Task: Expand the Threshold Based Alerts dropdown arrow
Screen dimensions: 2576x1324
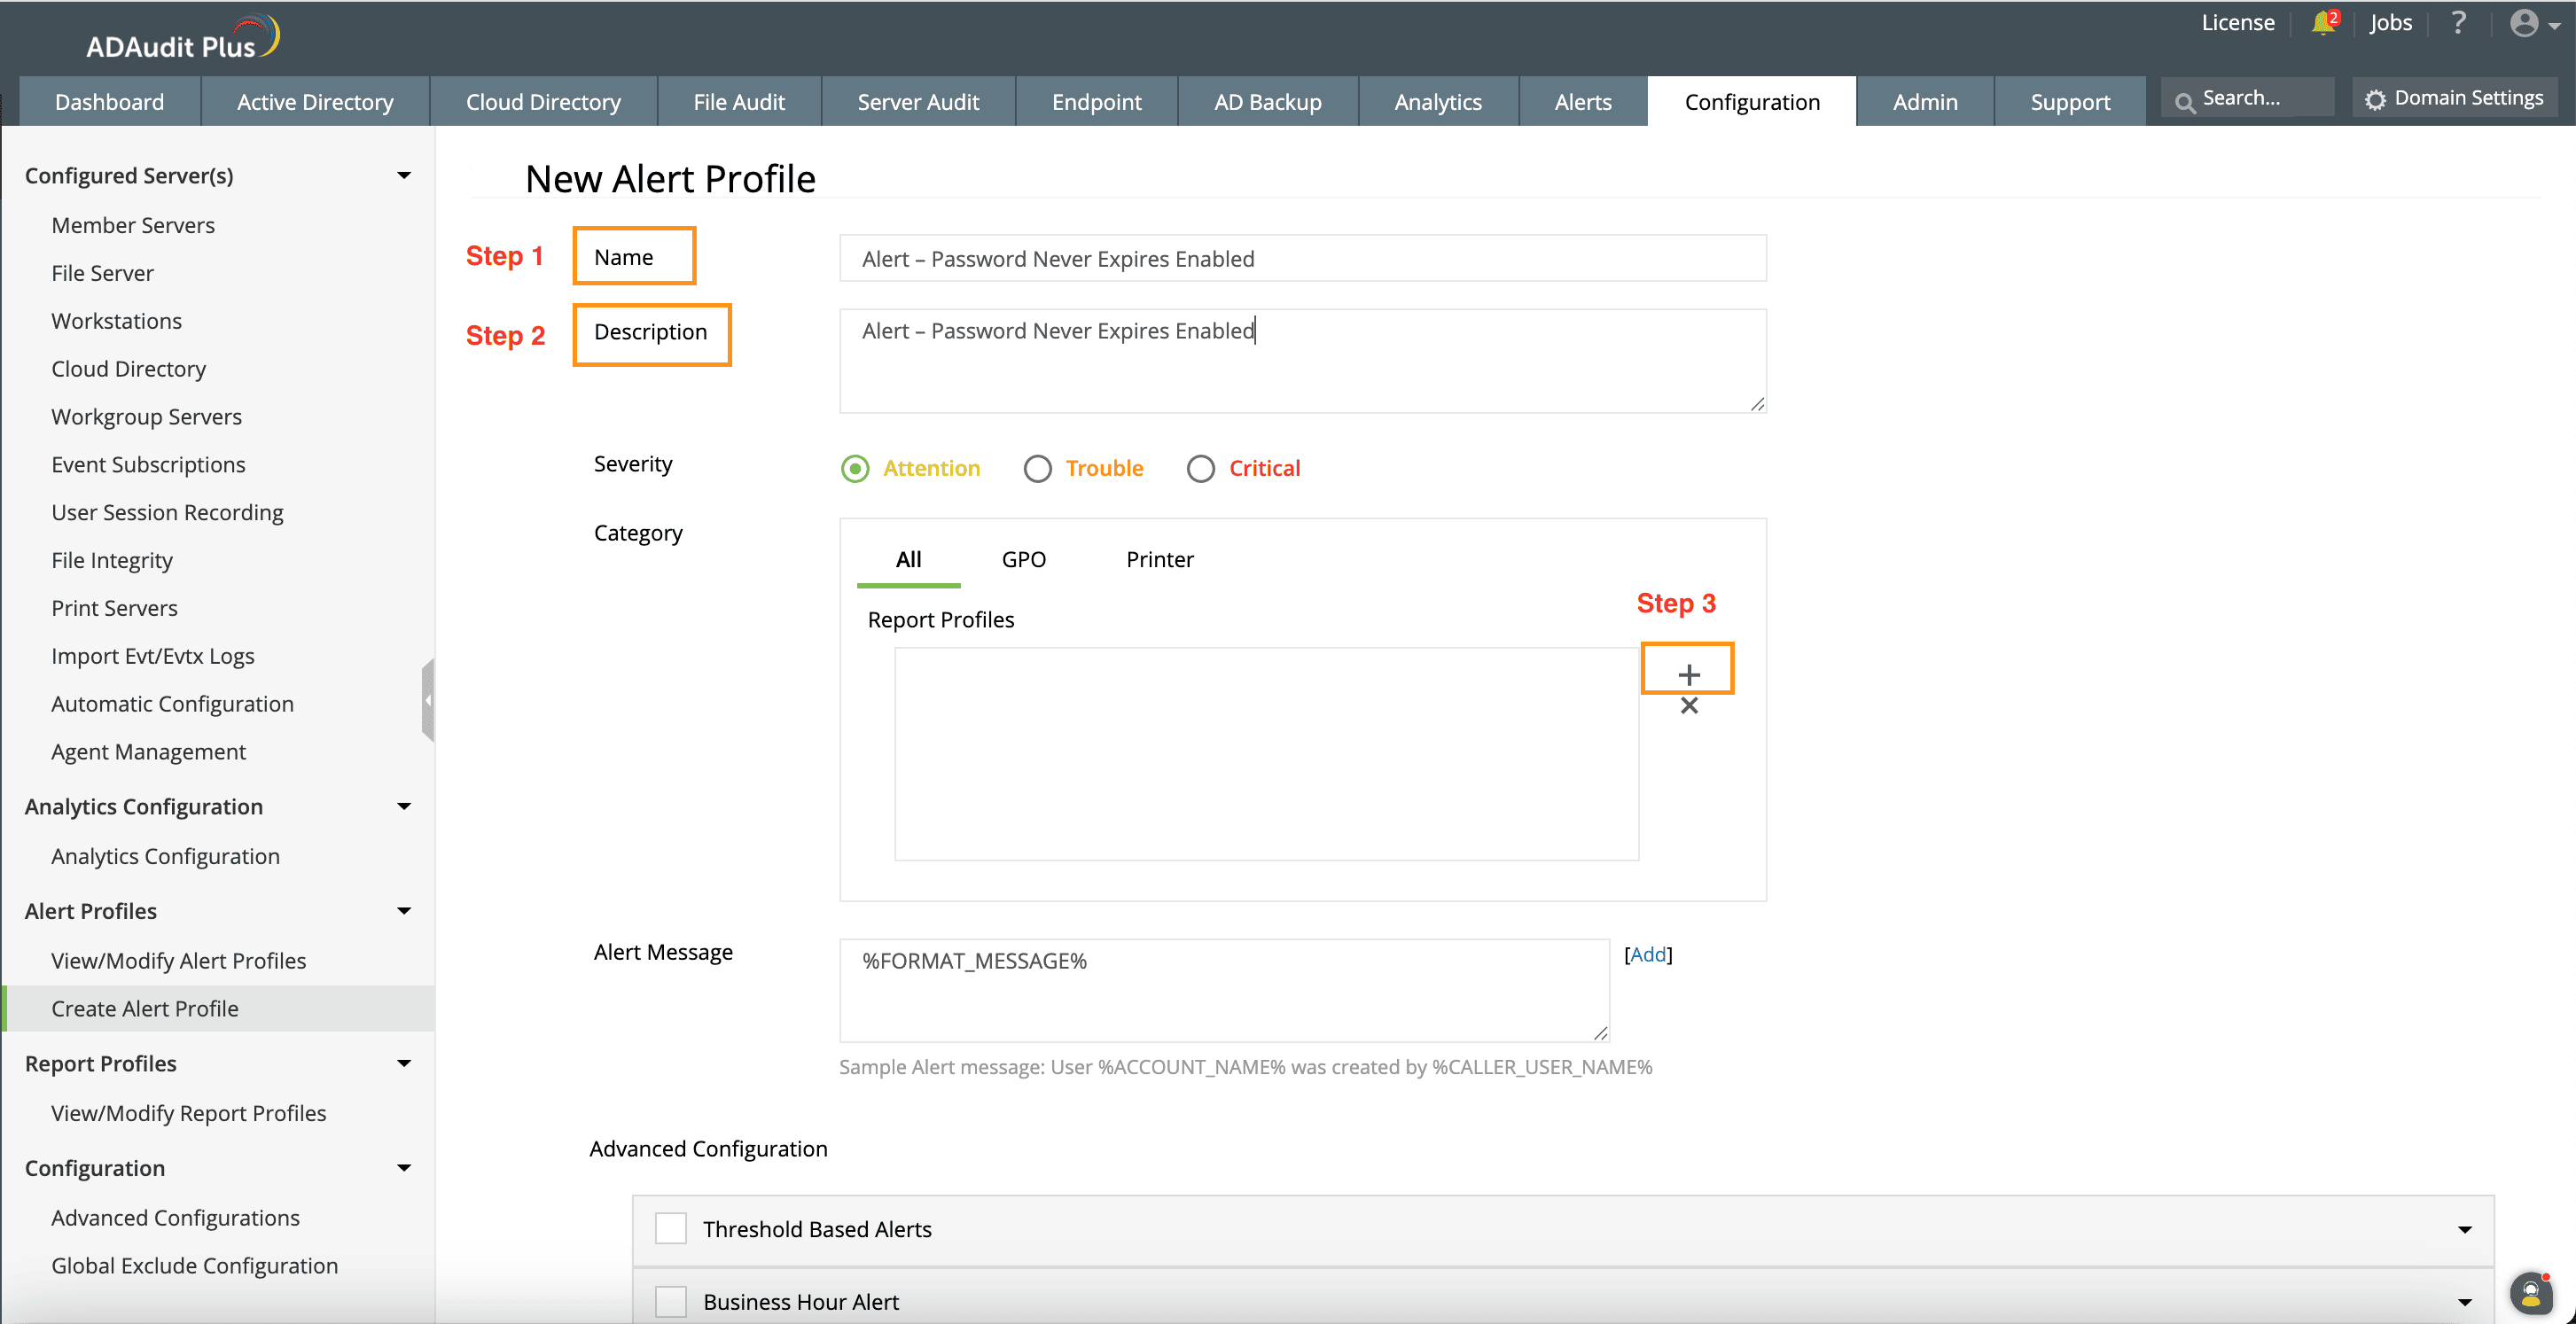Action: click(x=2464, y=1229)
